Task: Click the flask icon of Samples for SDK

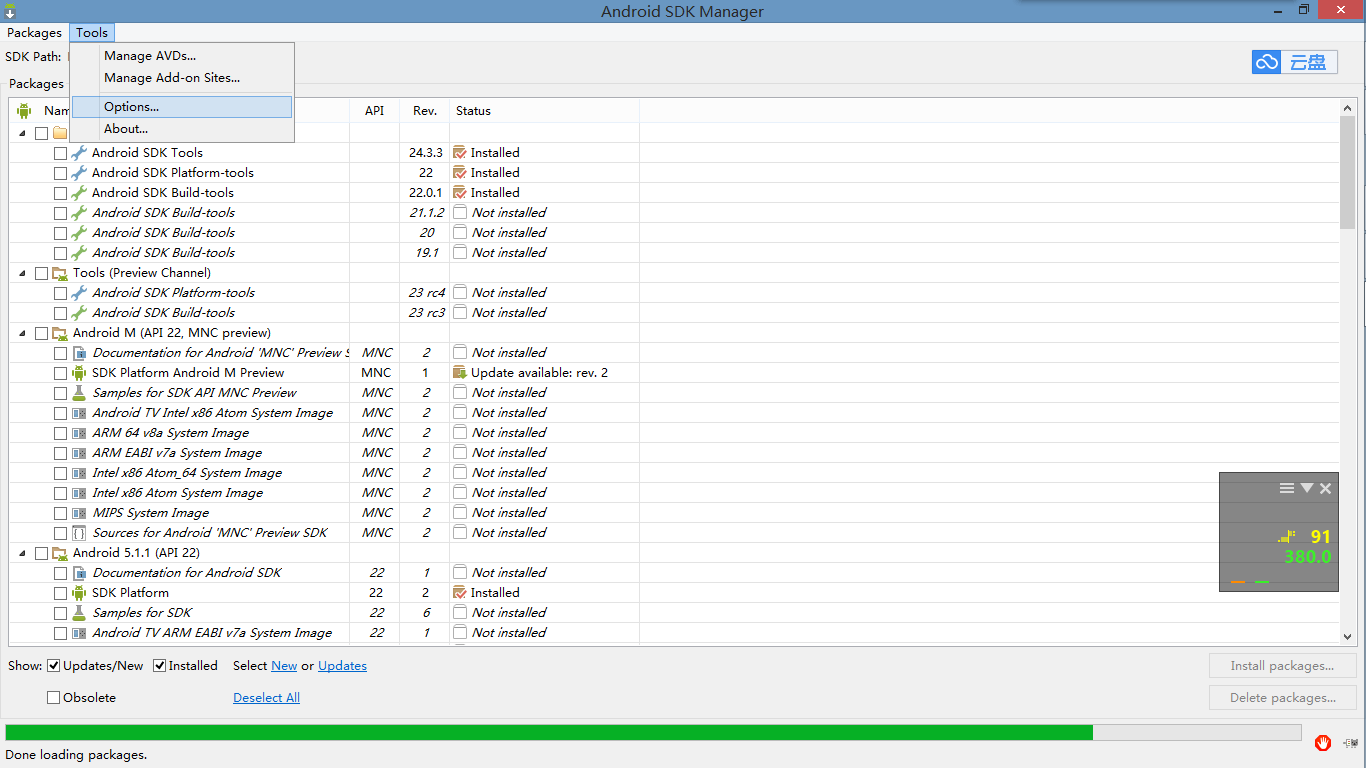Action: 79,613
